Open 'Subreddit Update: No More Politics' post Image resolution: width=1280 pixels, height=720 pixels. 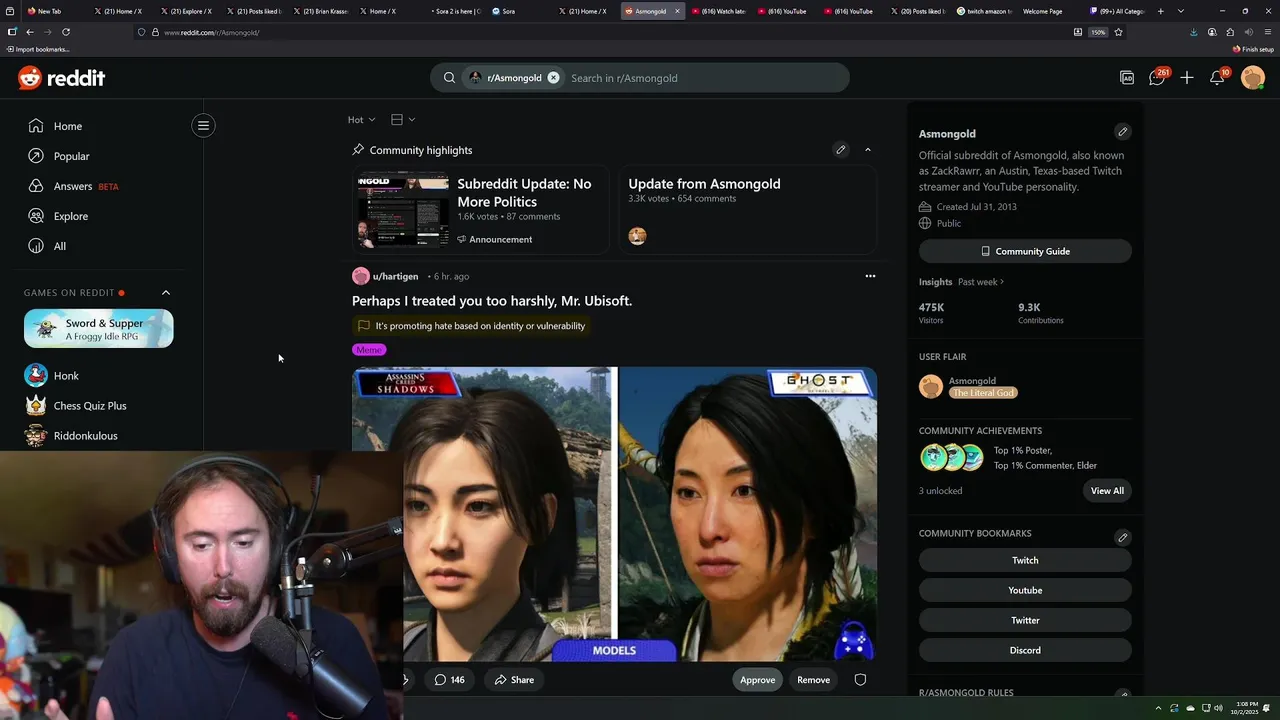click(524, 192)
